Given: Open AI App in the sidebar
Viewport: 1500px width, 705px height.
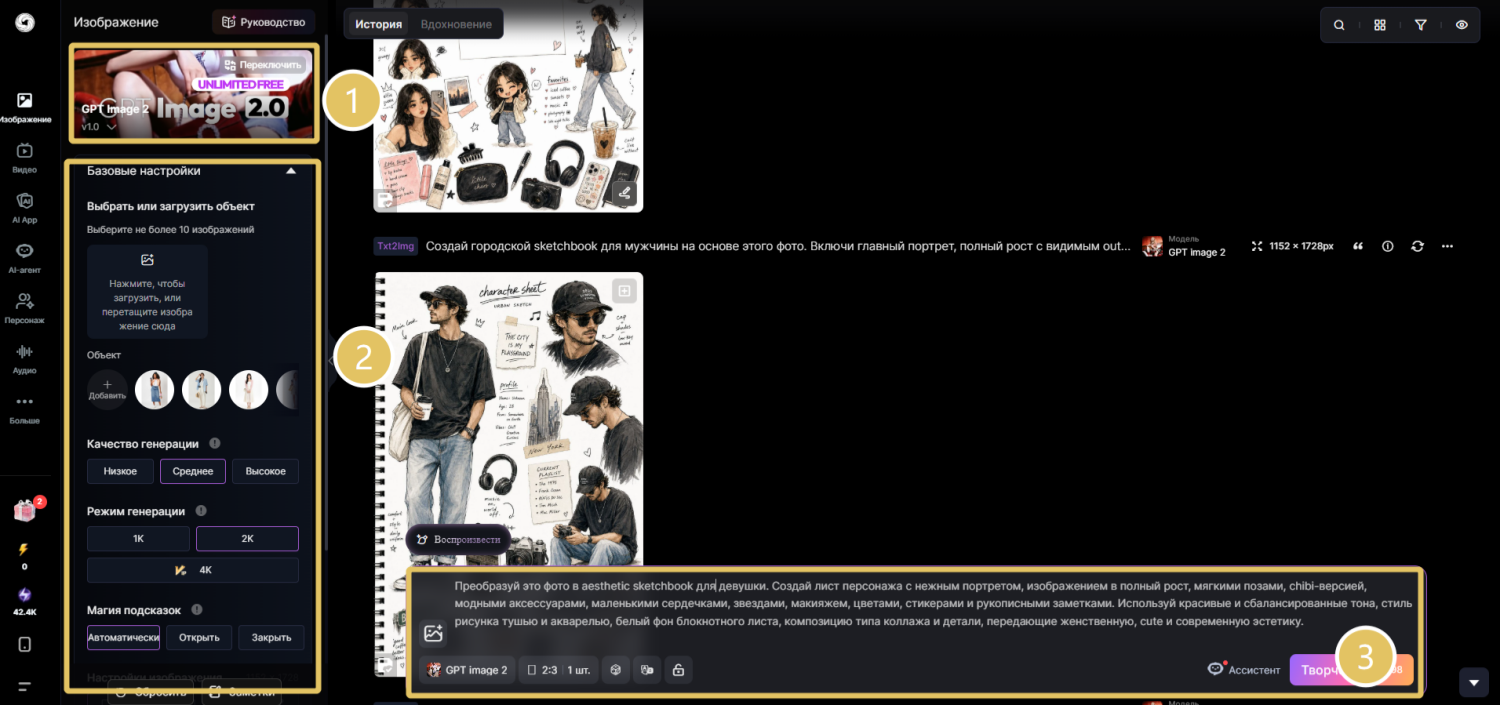Looking at the screenshot, I should (x=25, y=208).
